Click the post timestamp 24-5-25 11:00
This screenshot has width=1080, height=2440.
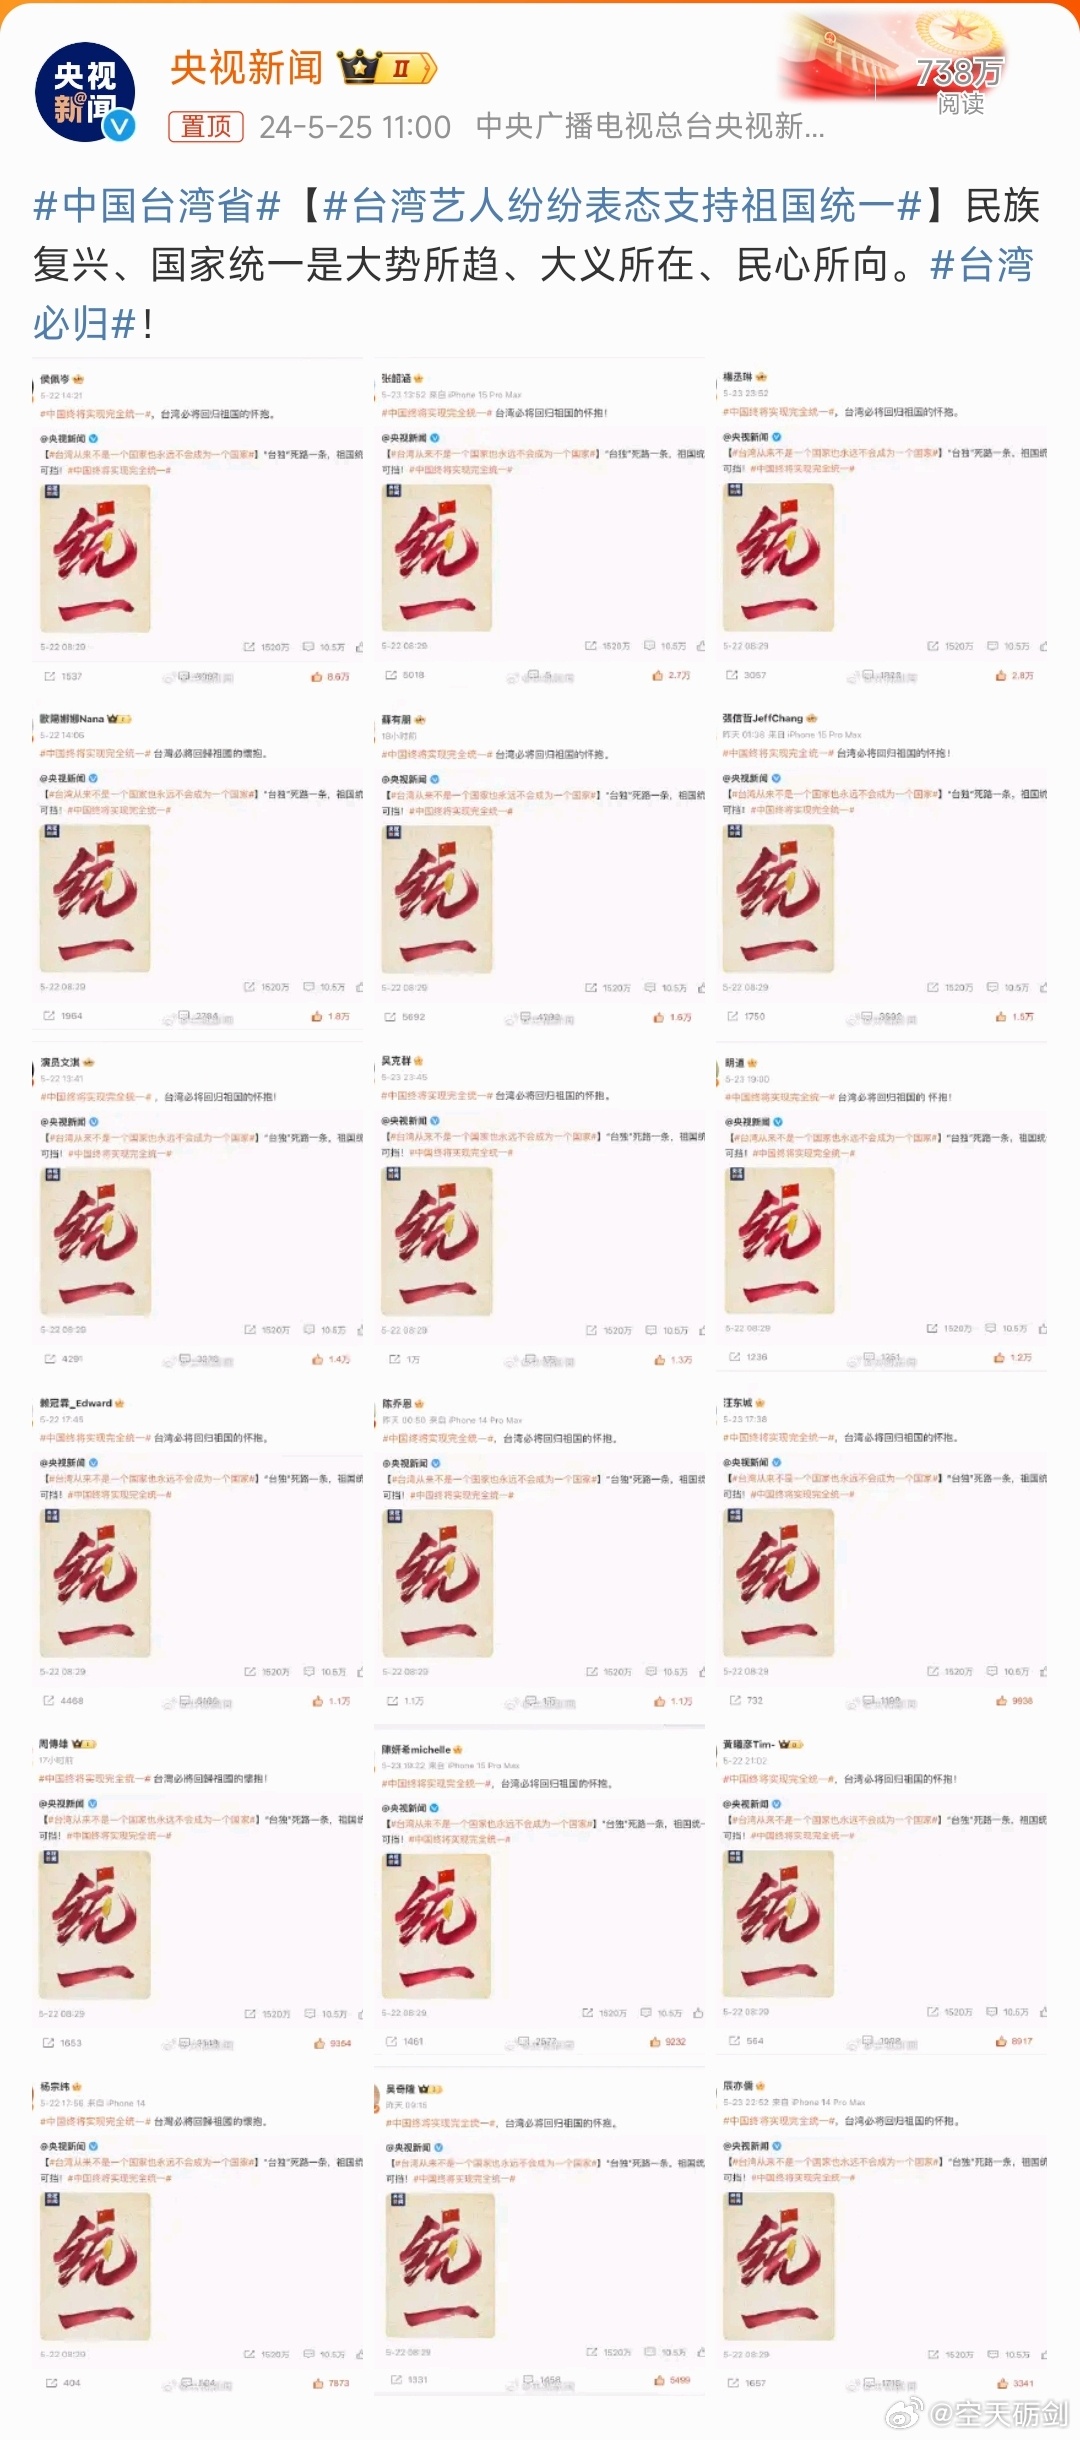tap(355, 127)
